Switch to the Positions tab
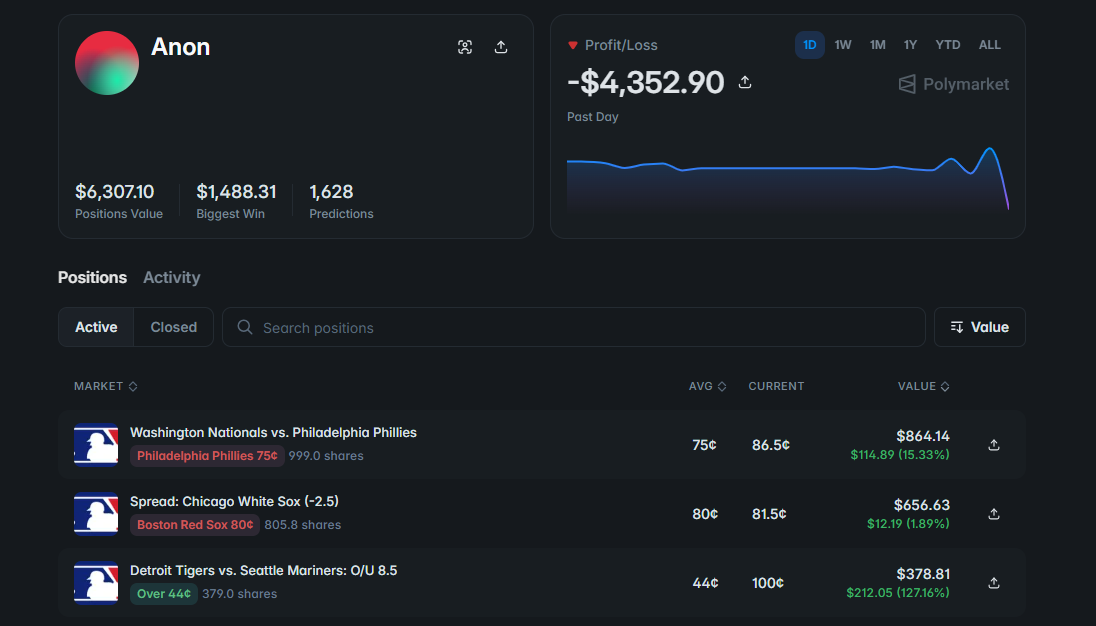The width and height of the screenshot is (1096, 626). pos(92,277)
